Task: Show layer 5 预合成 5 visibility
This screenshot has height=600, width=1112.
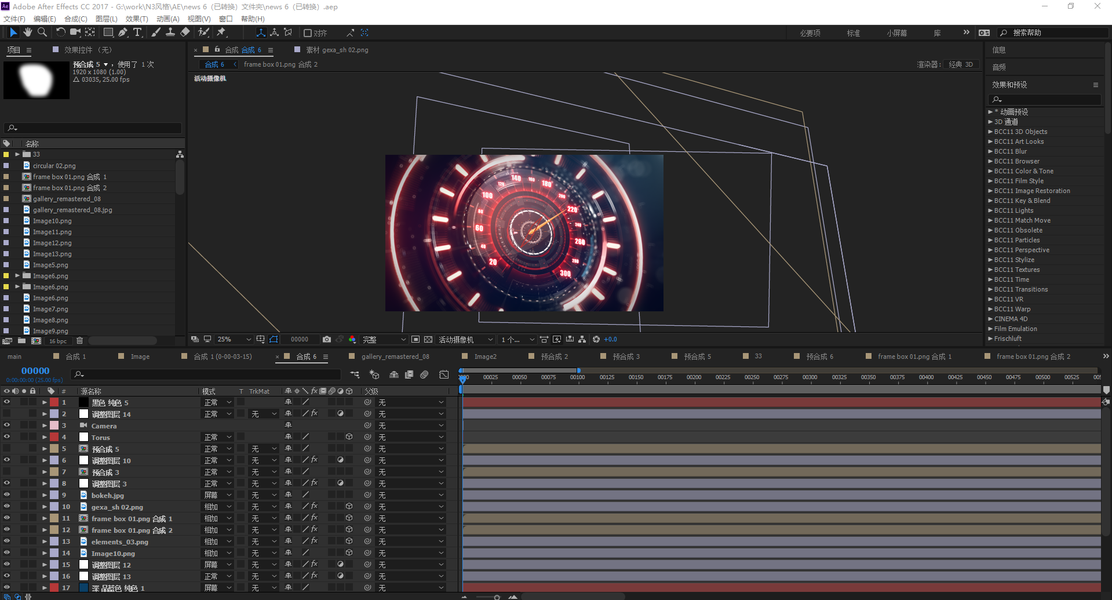Action: 7,449
